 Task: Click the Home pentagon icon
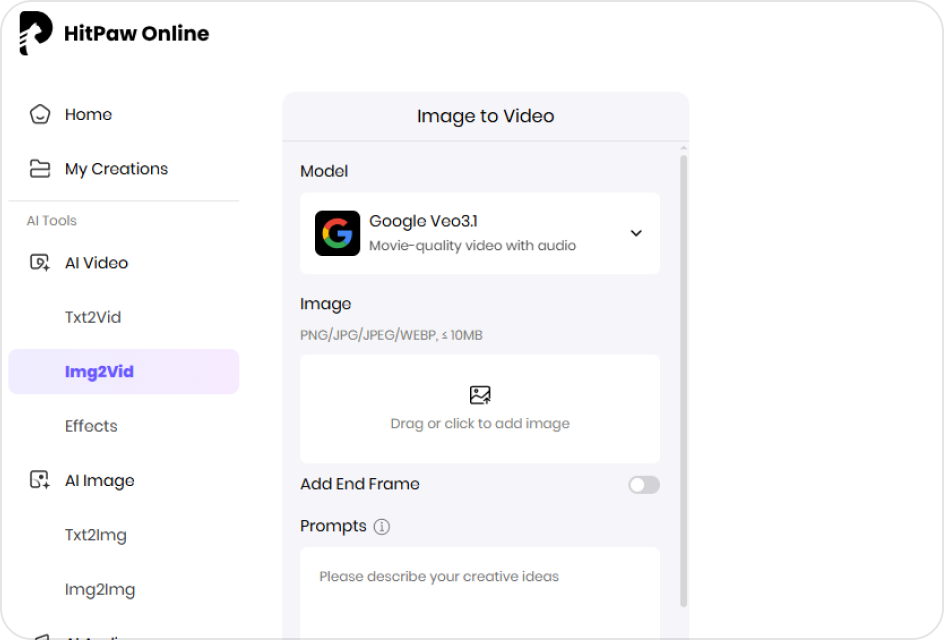click(40, 114)
